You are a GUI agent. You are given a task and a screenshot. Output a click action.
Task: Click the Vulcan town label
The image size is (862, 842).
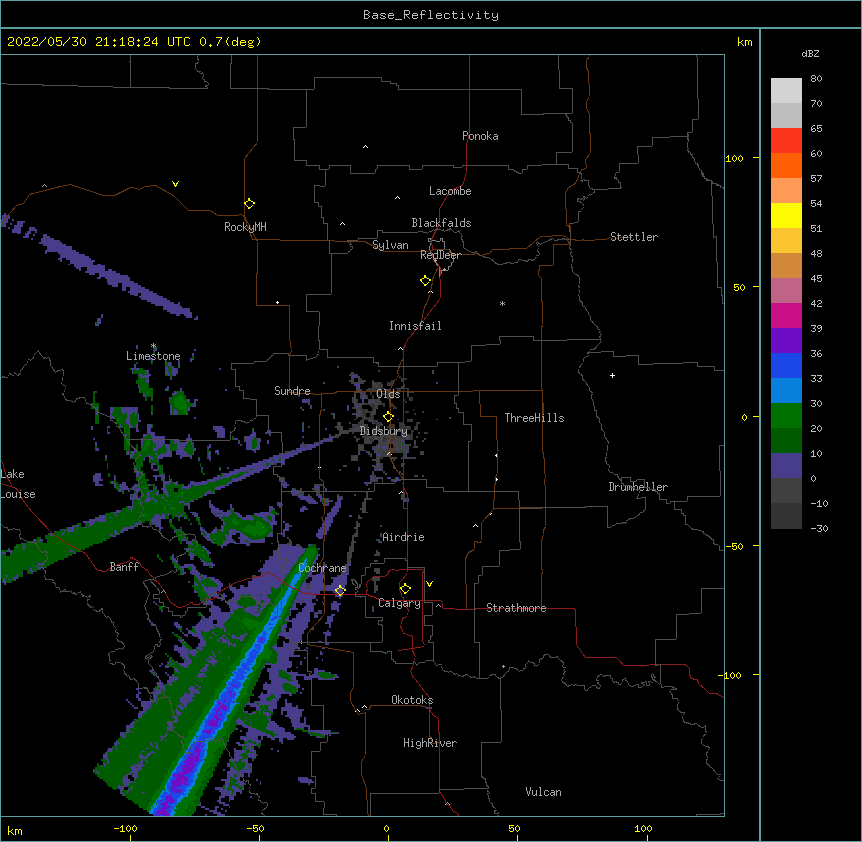click(x=543, y=792)
